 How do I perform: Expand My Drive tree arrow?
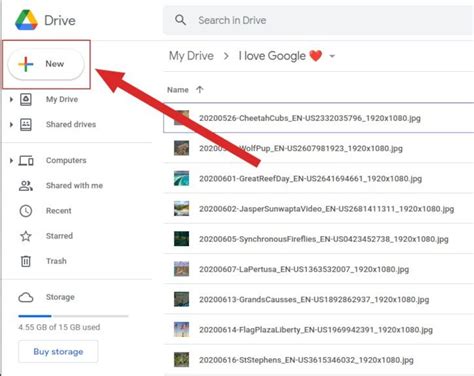11,99
